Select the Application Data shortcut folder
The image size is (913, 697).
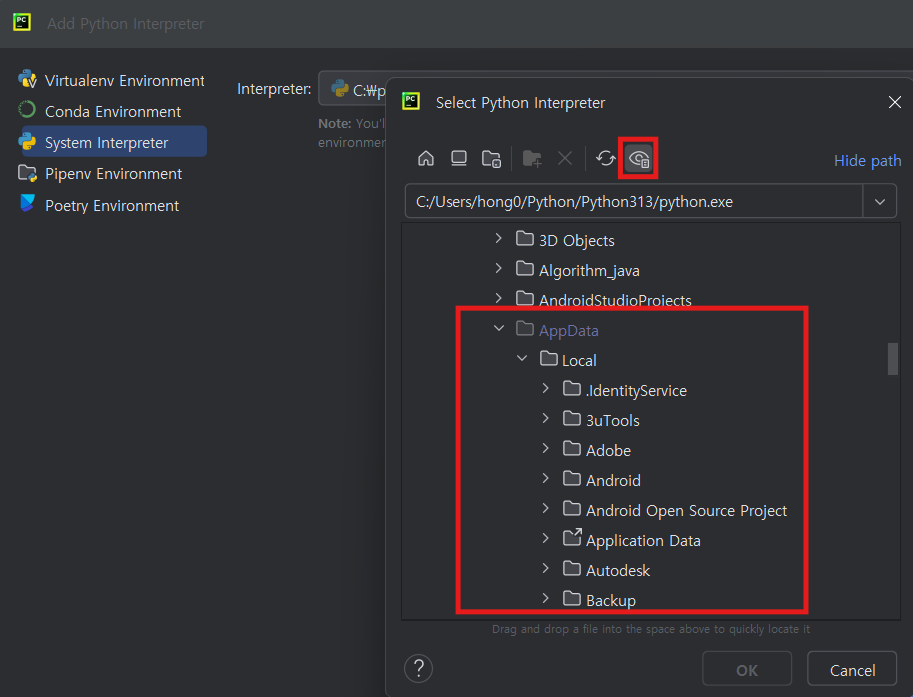click(x=631, y=540)
